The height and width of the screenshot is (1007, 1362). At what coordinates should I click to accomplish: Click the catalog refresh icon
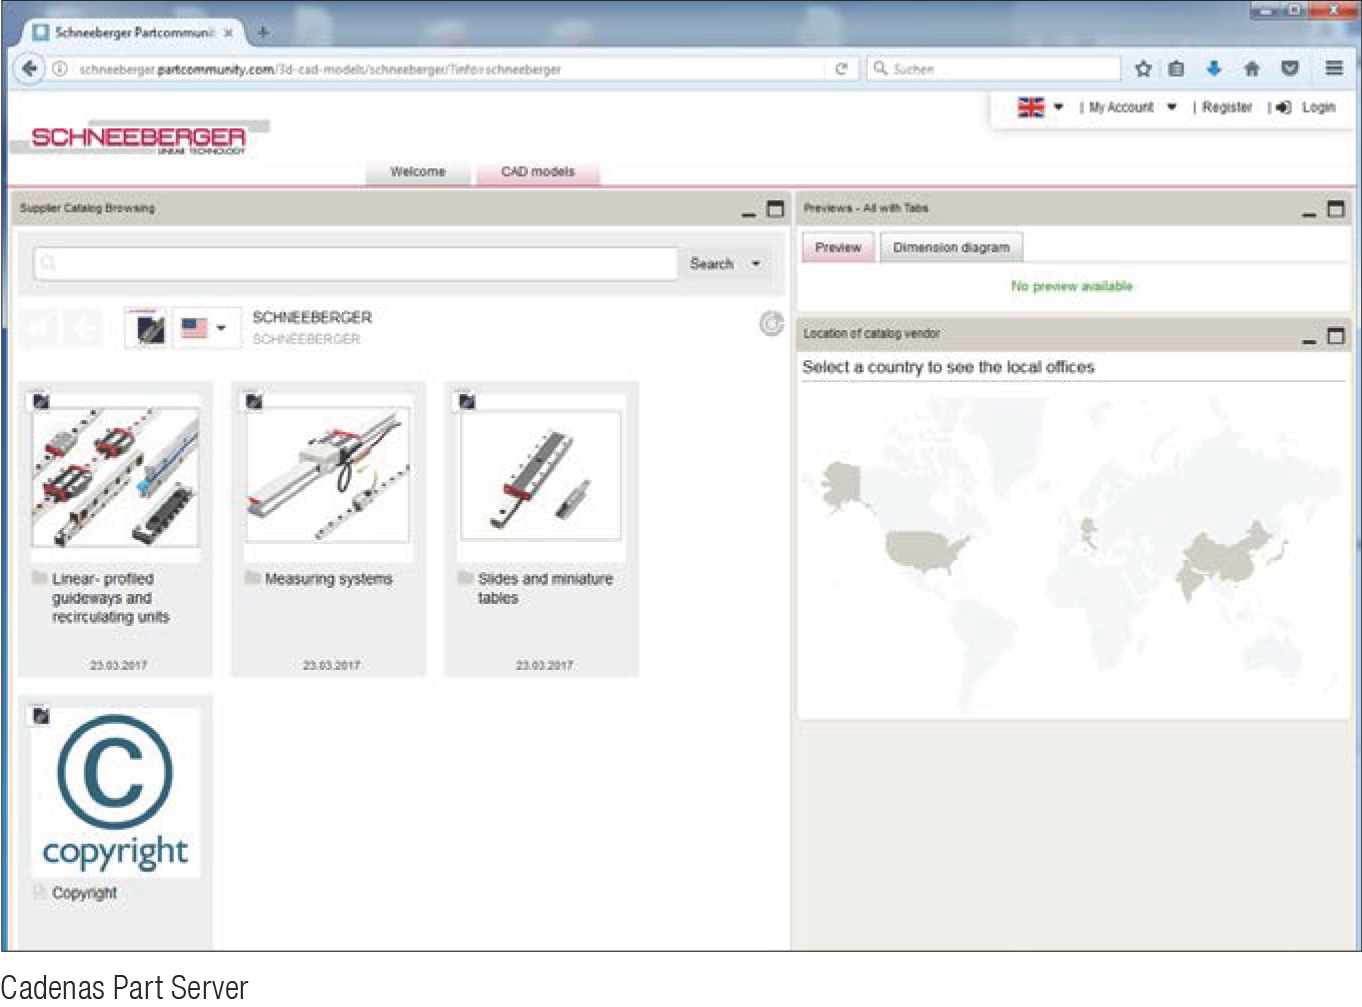click(x=771, y=323)
